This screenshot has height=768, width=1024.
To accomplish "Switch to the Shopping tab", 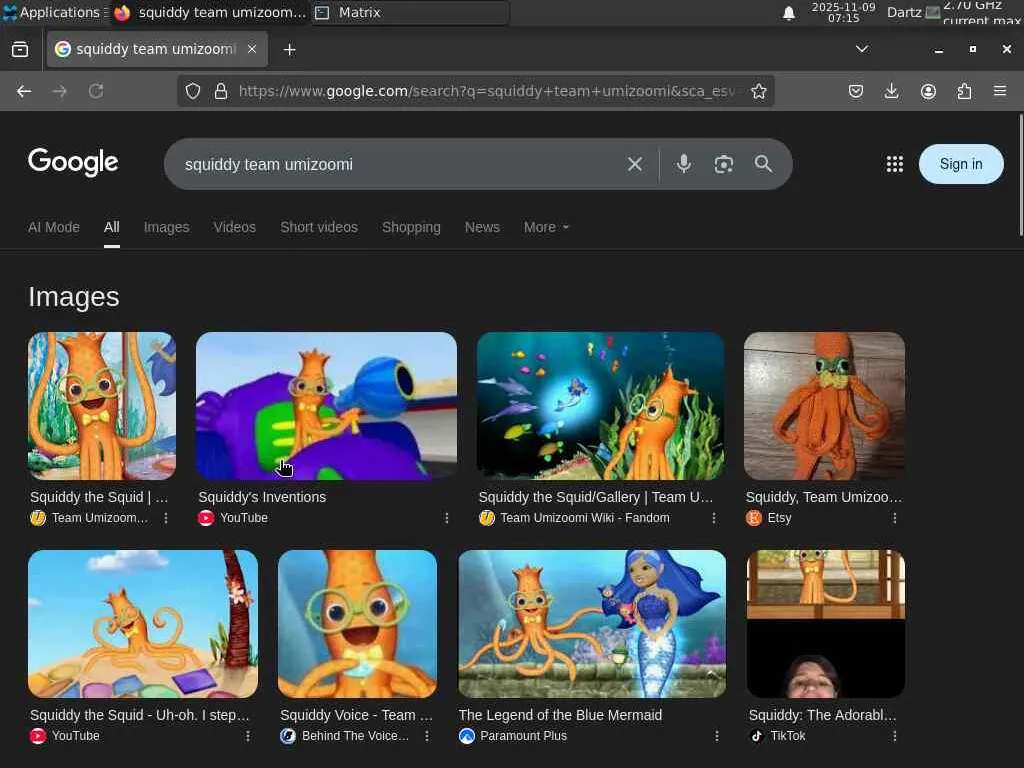I will click(x=411, y=227).
